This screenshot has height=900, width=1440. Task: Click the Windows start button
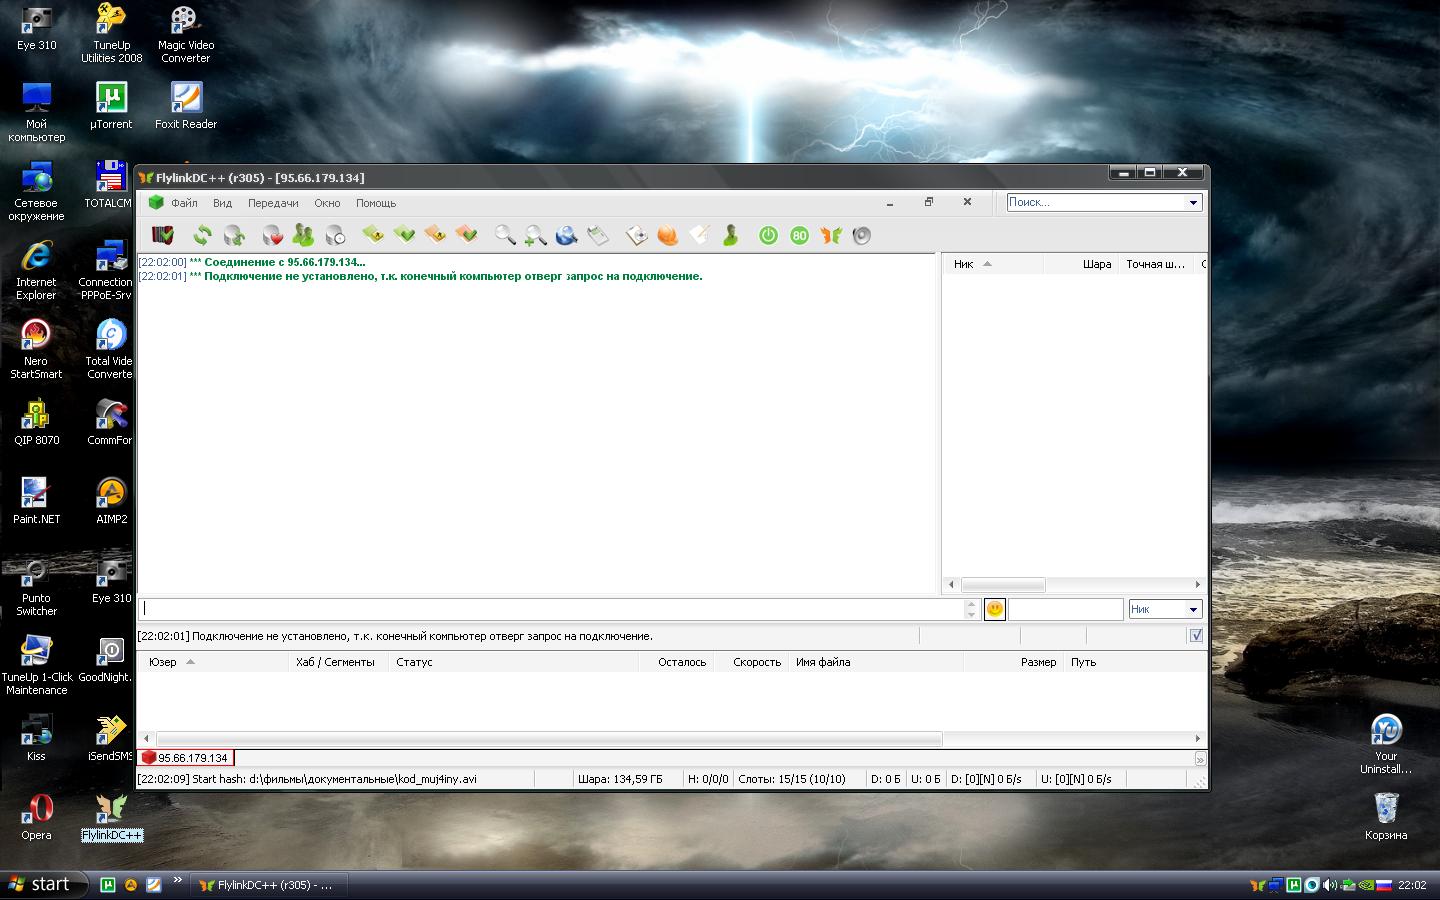pos(38,884)
